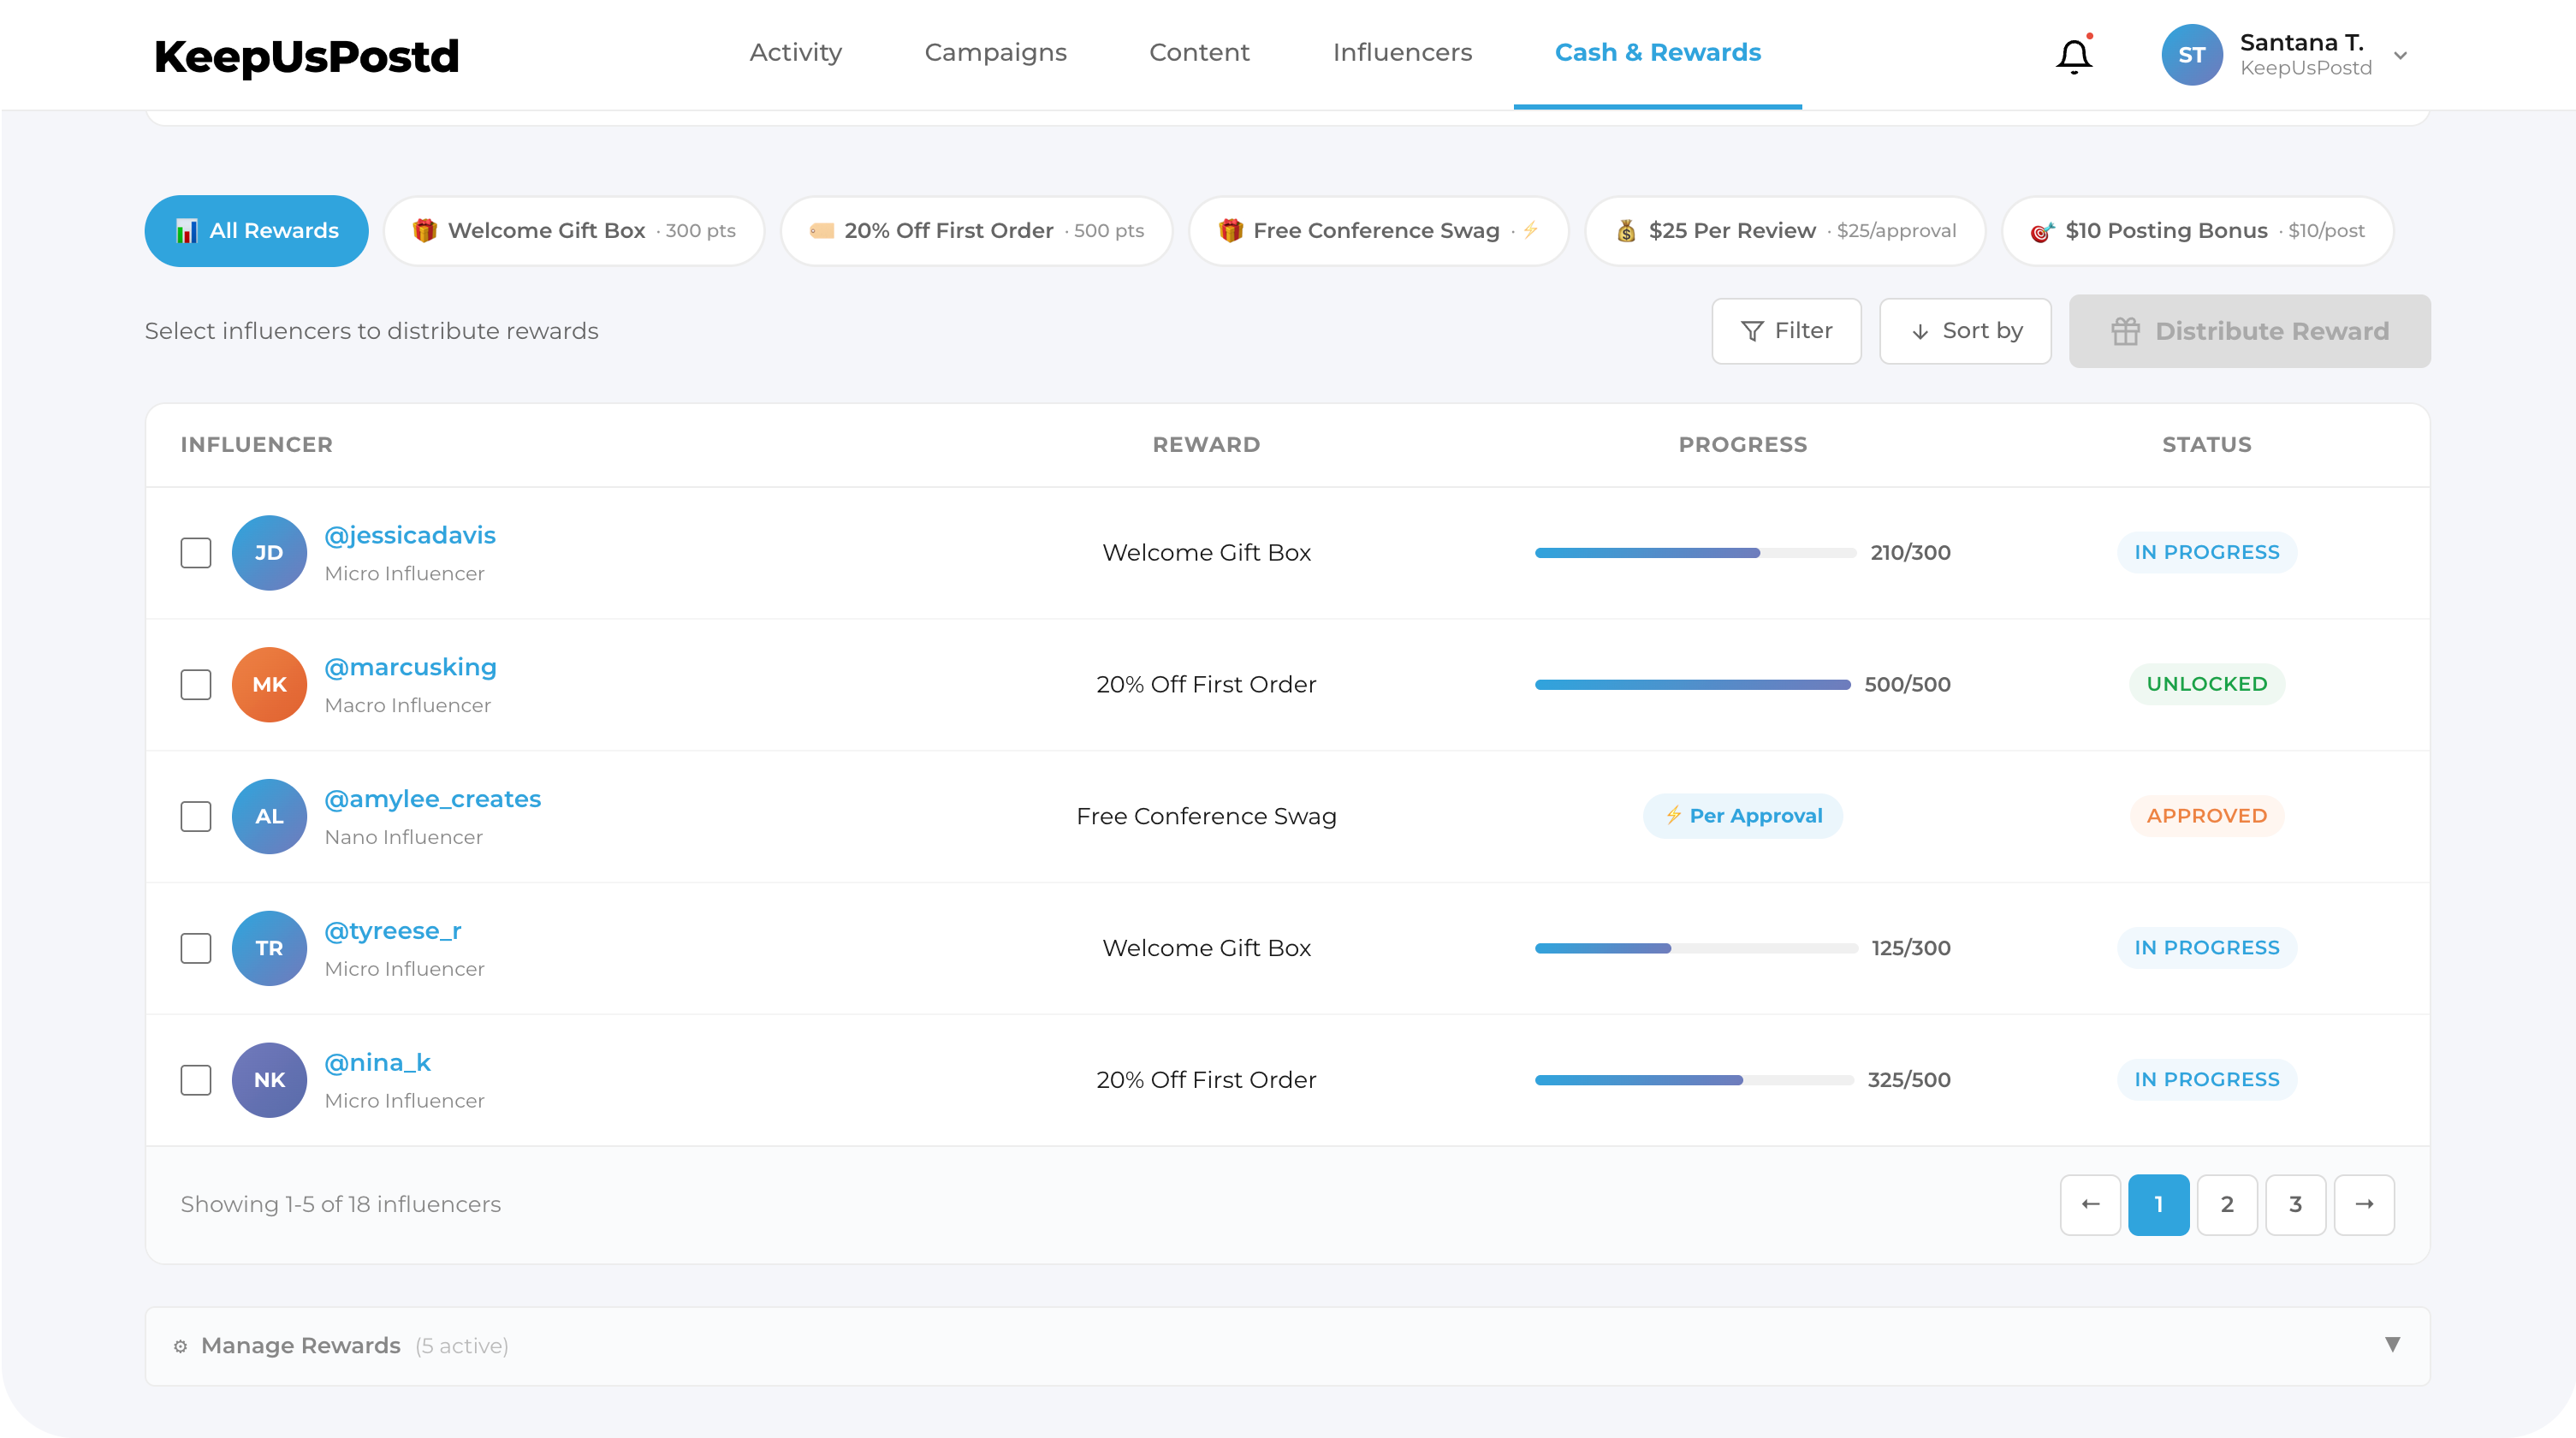
Task: Select the gift icon on Welcome Gift Box filter
Action: pos(425,230)
